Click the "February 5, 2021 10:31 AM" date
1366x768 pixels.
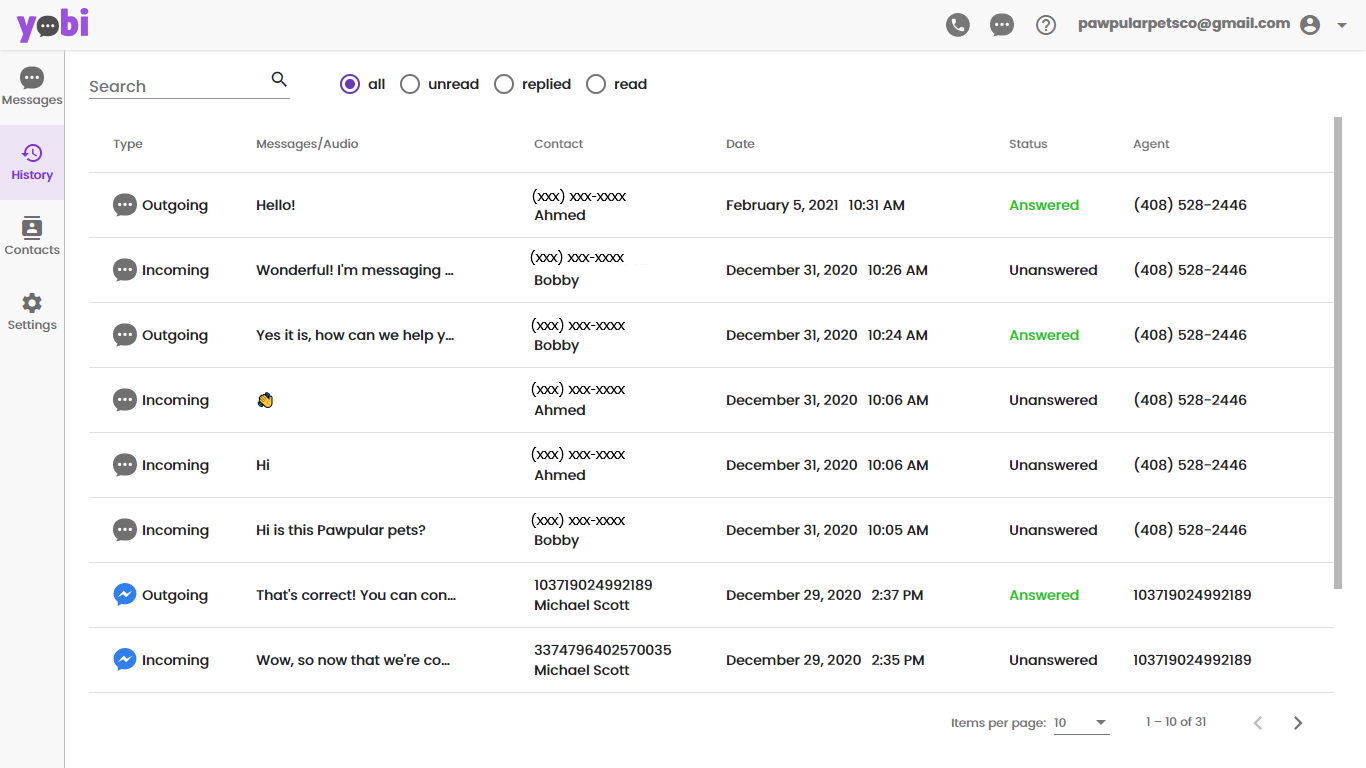[x=815, y=205]
